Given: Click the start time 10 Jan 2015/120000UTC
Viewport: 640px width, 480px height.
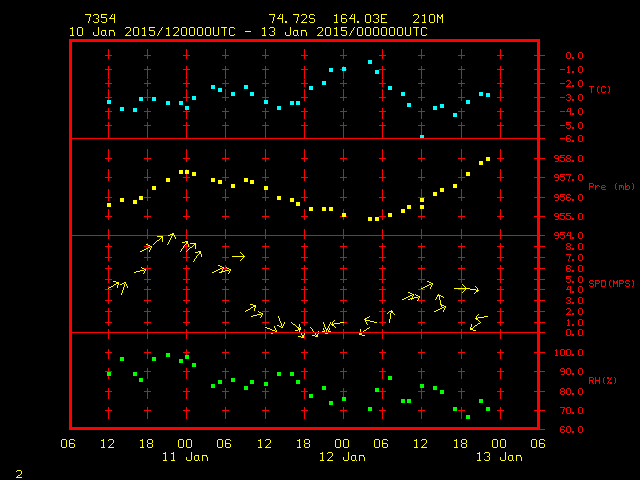Looking at the screenshot, I should click(152, 32).
